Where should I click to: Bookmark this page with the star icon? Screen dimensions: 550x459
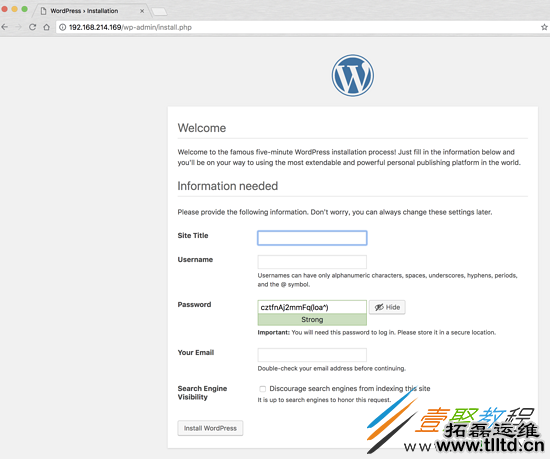coord(544,27)
